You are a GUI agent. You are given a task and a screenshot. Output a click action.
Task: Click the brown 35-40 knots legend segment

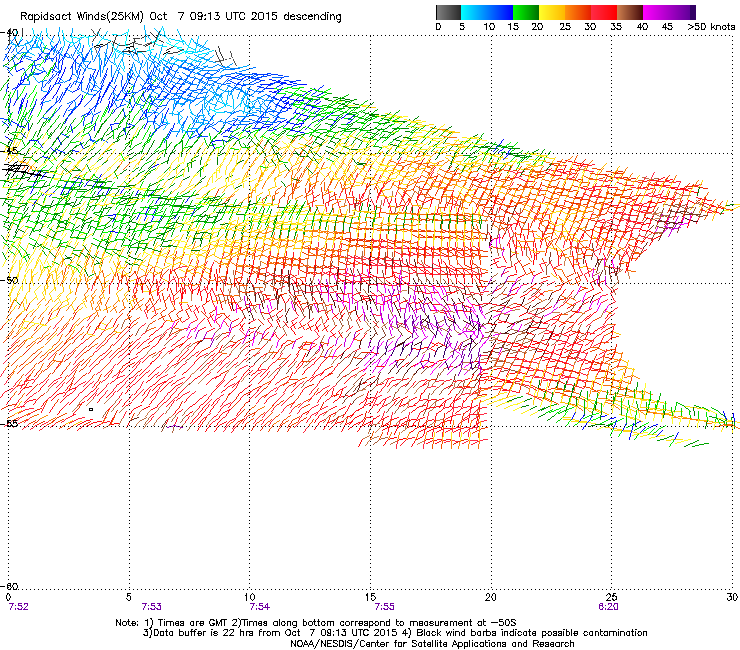tap(630, 12)
